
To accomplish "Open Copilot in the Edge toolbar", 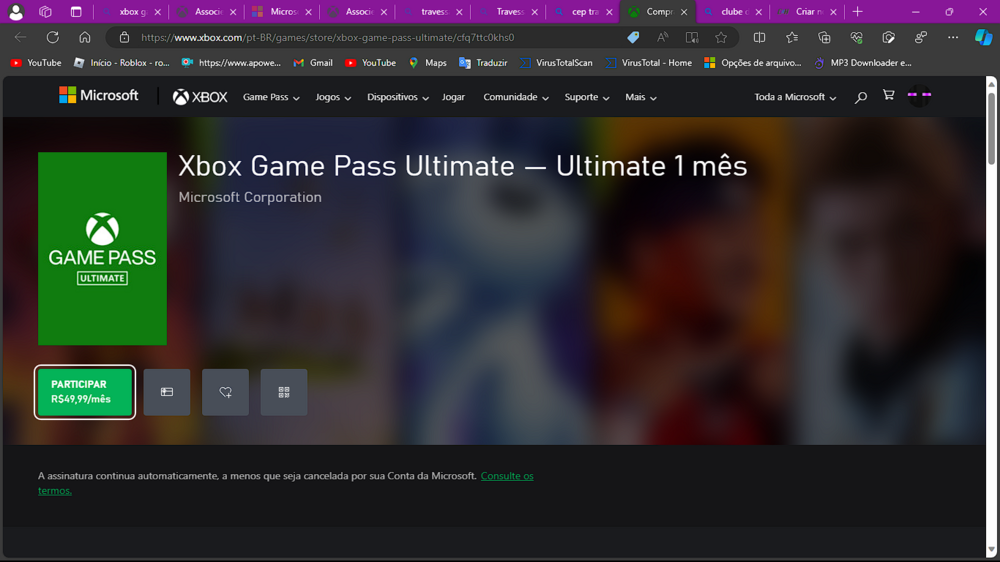I will click(x=984, y=37).
